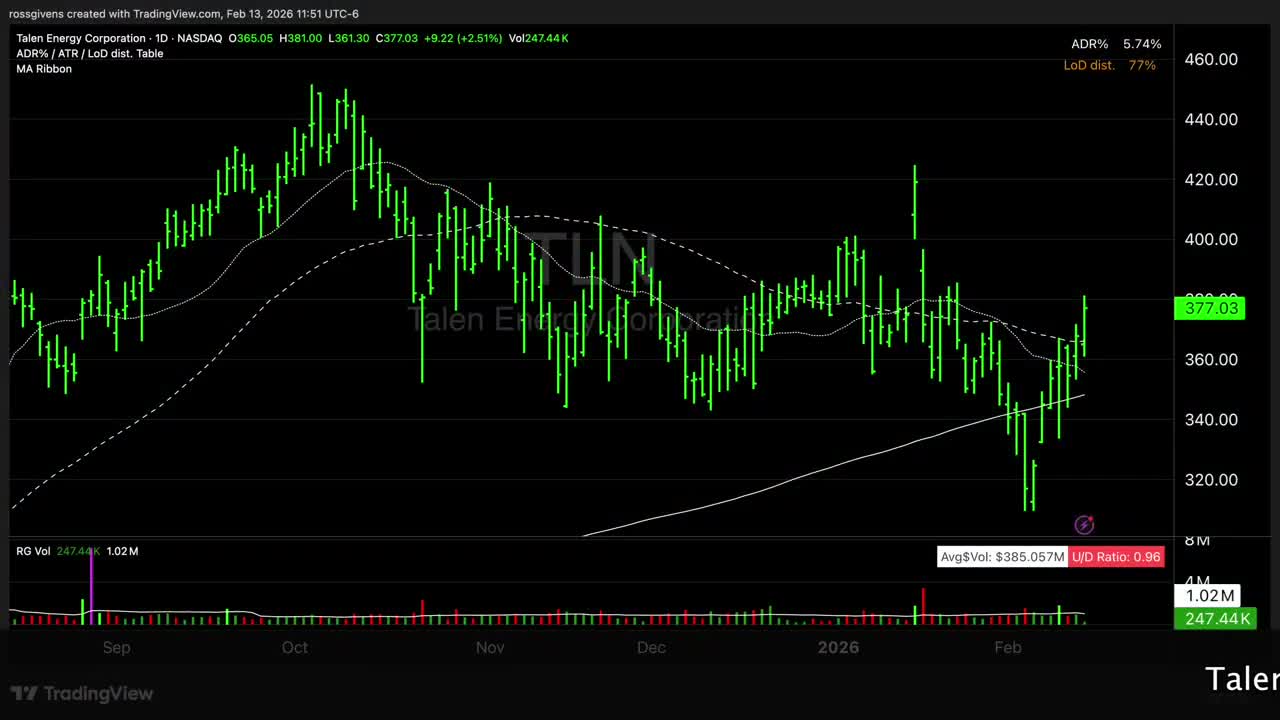Toggle visibility of the MA Ribbon indicator
This screenshot has height=720, width=1280.
(43, 68)
